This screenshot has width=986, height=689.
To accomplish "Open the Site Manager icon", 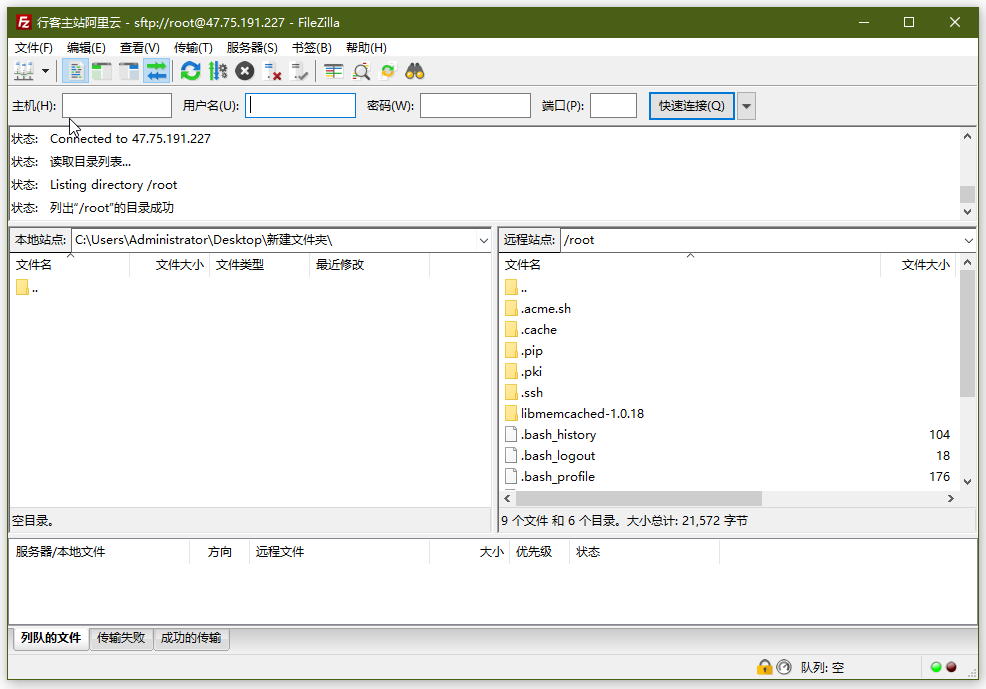I will [24, 72].
